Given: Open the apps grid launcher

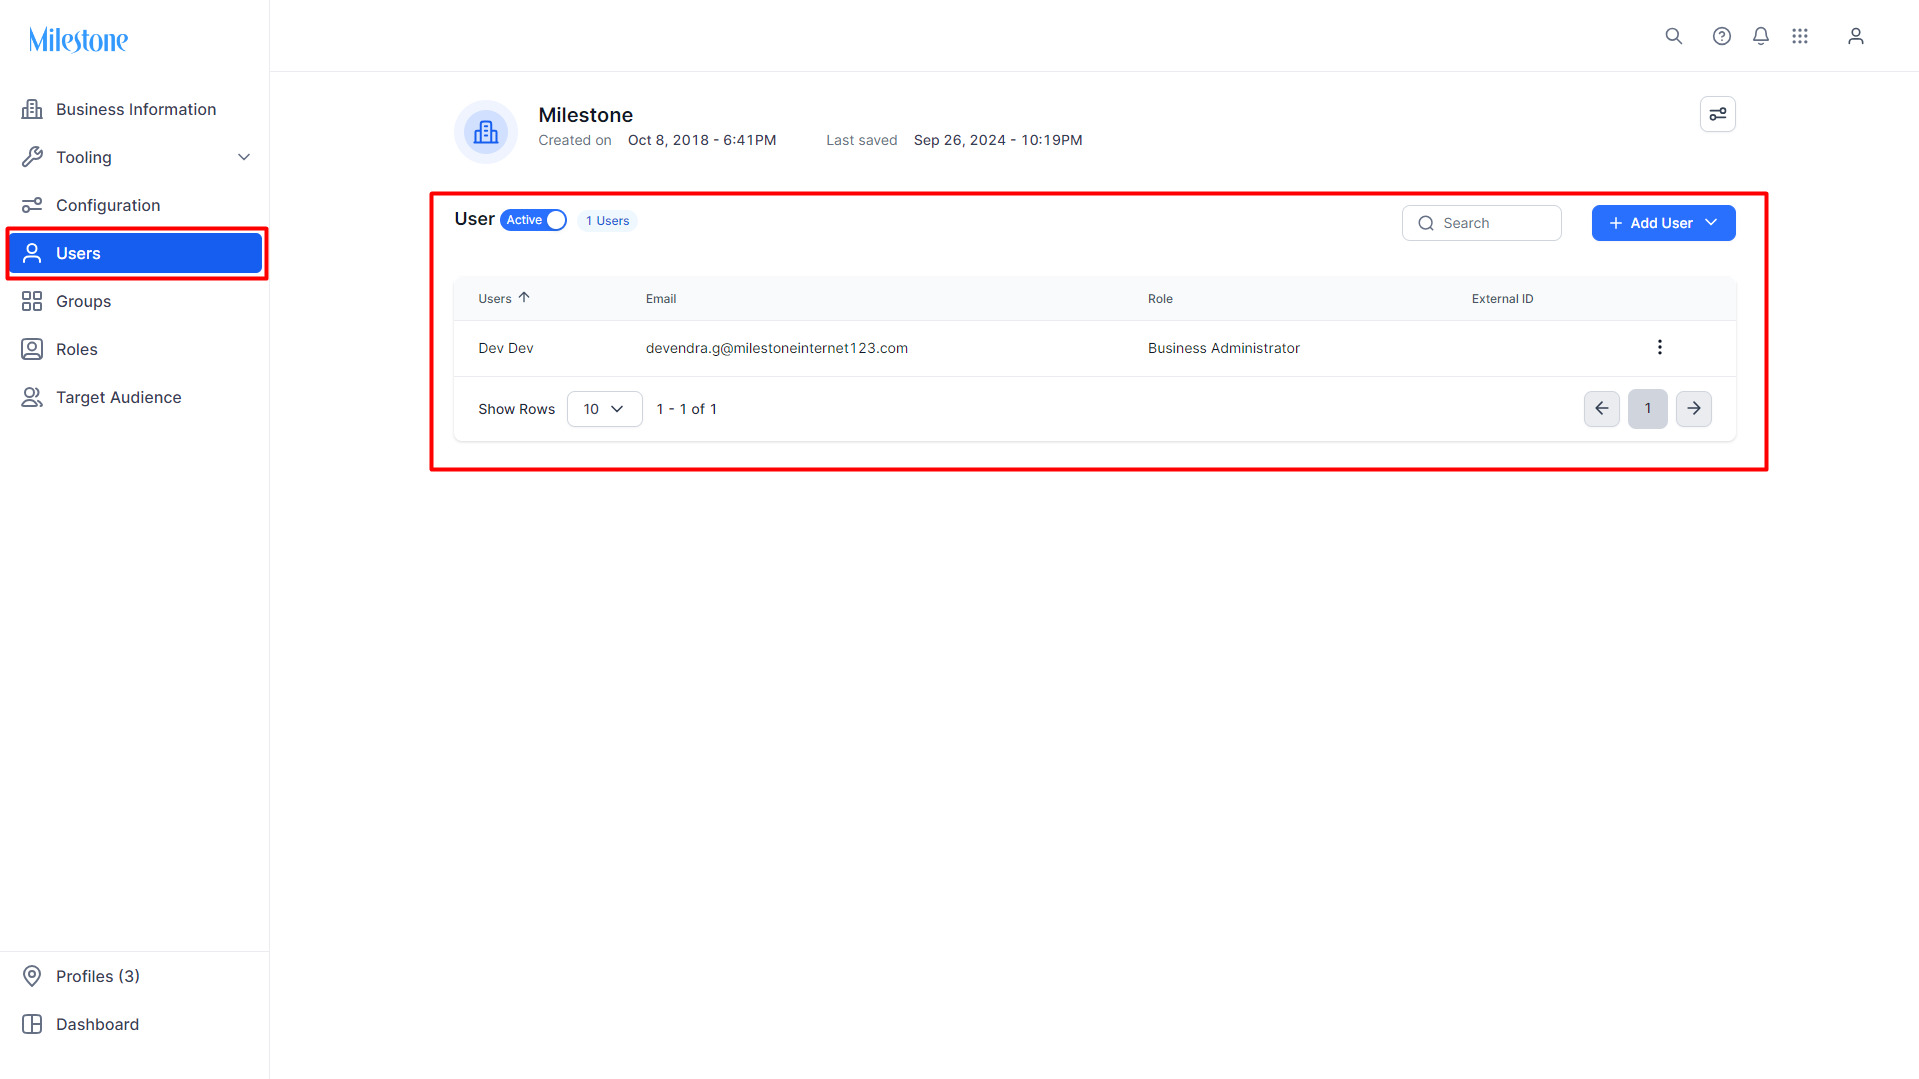Looking at the screenshot, I should (x=1799, y=36).
